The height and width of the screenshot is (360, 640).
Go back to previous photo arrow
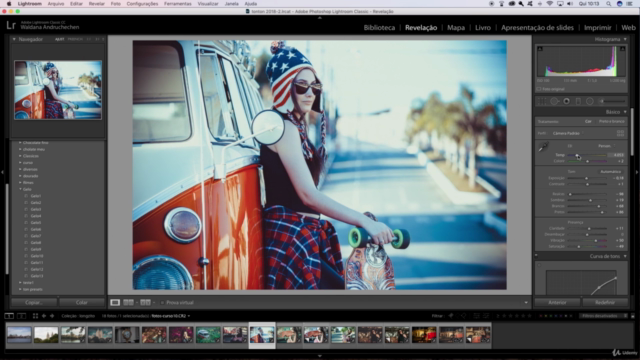pos(44,316)
